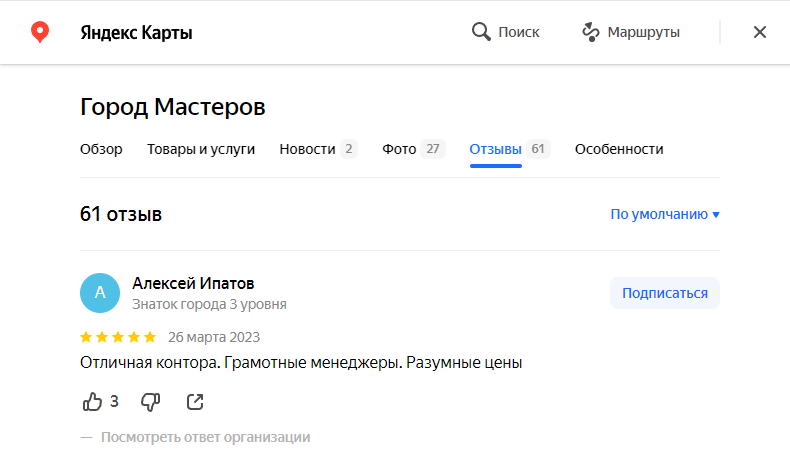The width and height of the screenshot is (790, 456).
Task: Dislike the review with thumbs-down icon
Action: 150,402
